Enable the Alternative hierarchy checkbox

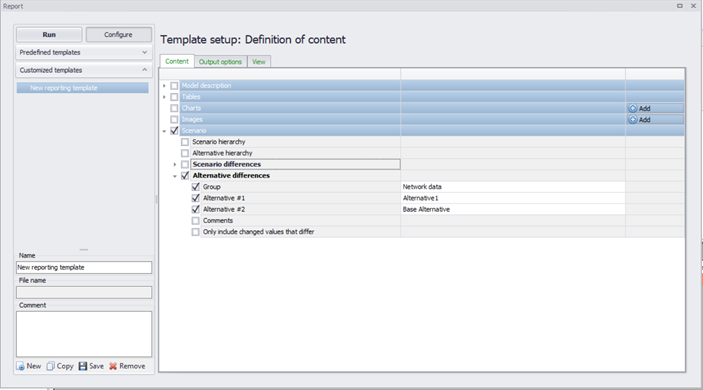(x=185, y=153)
